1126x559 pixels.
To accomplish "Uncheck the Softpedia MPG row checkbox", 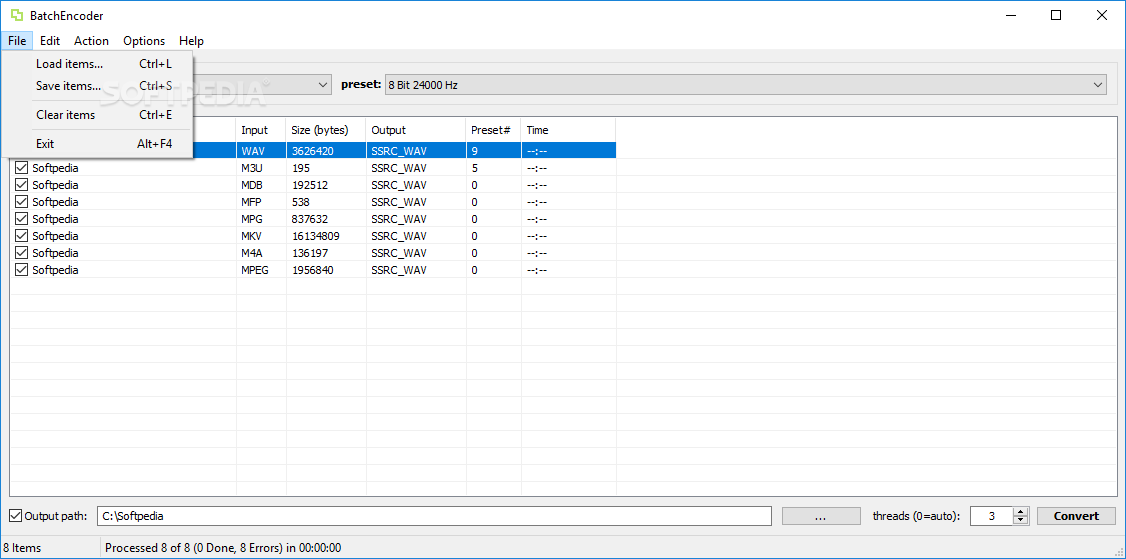I will coord(22,219).
